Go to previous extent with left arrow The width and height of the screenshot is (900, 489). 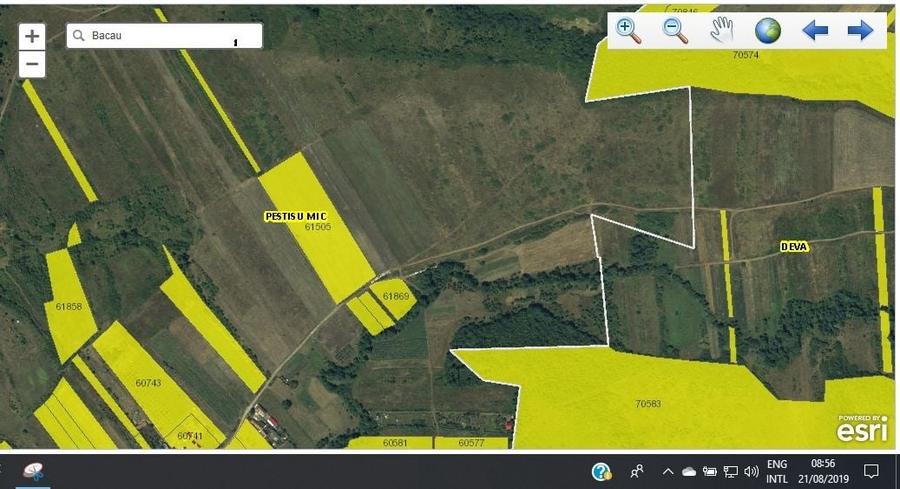point(814,30)
